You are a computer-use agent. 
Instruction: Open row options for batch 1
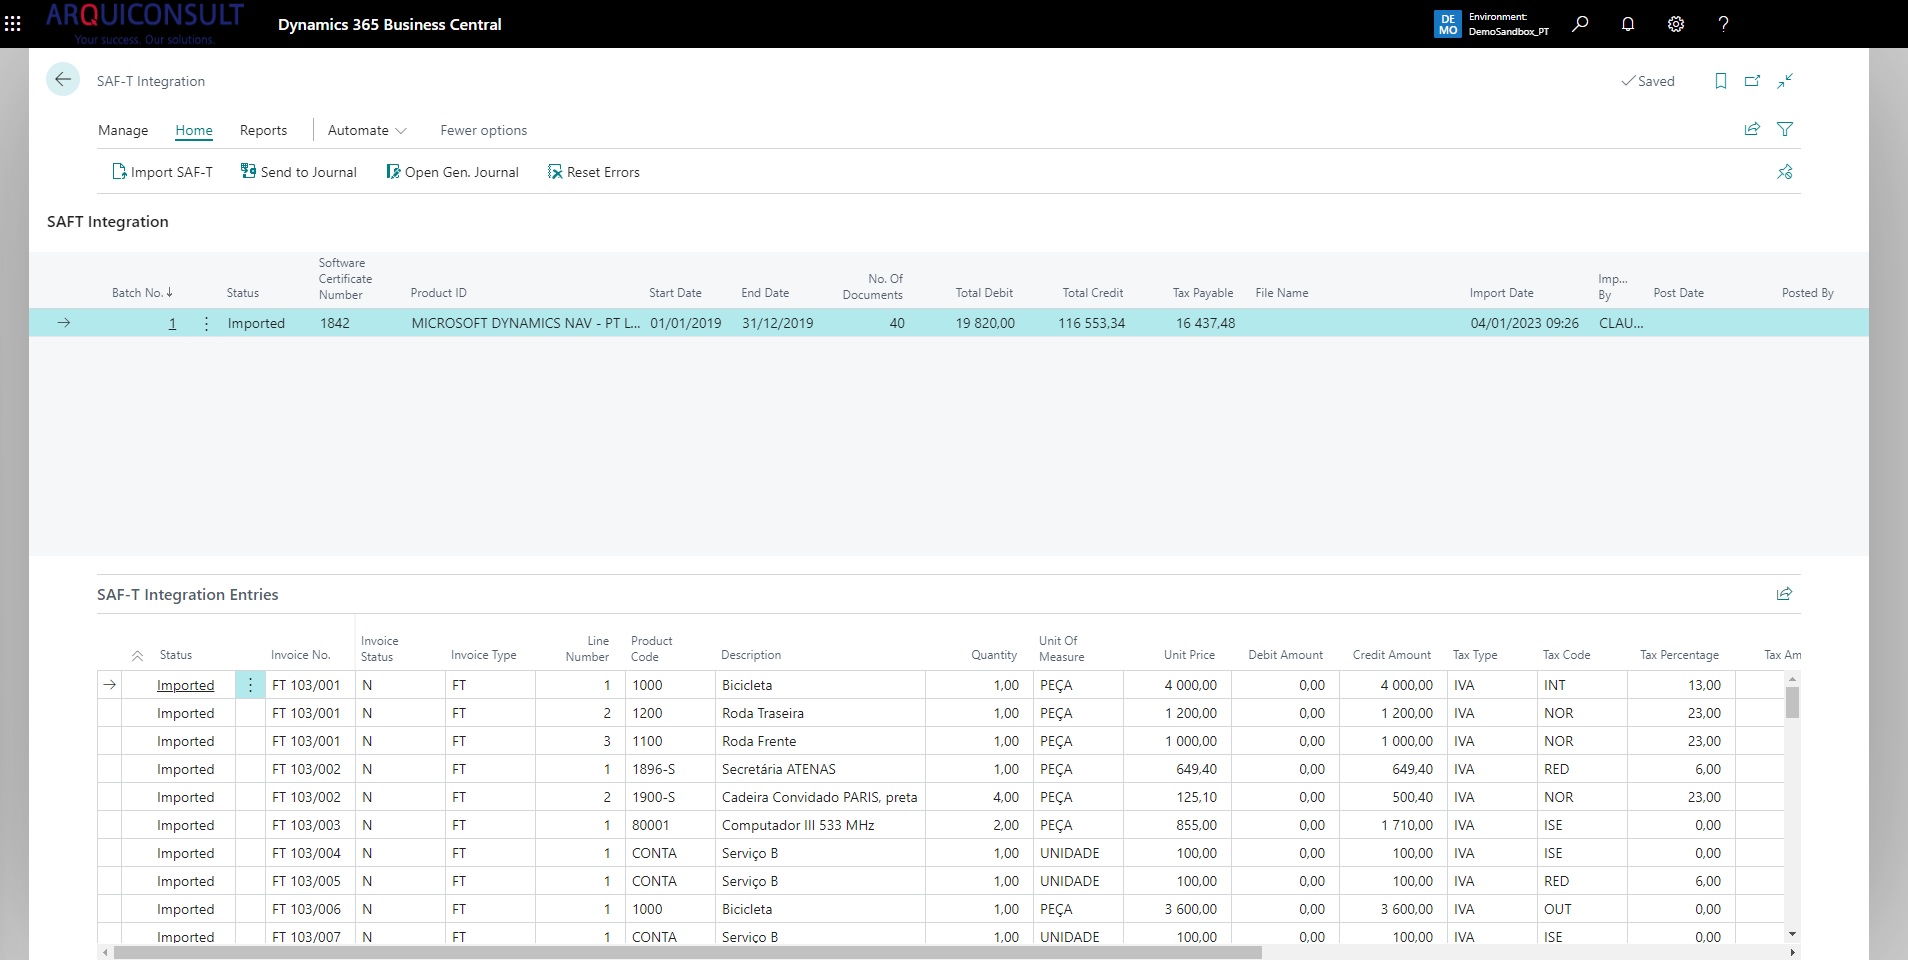206,323
